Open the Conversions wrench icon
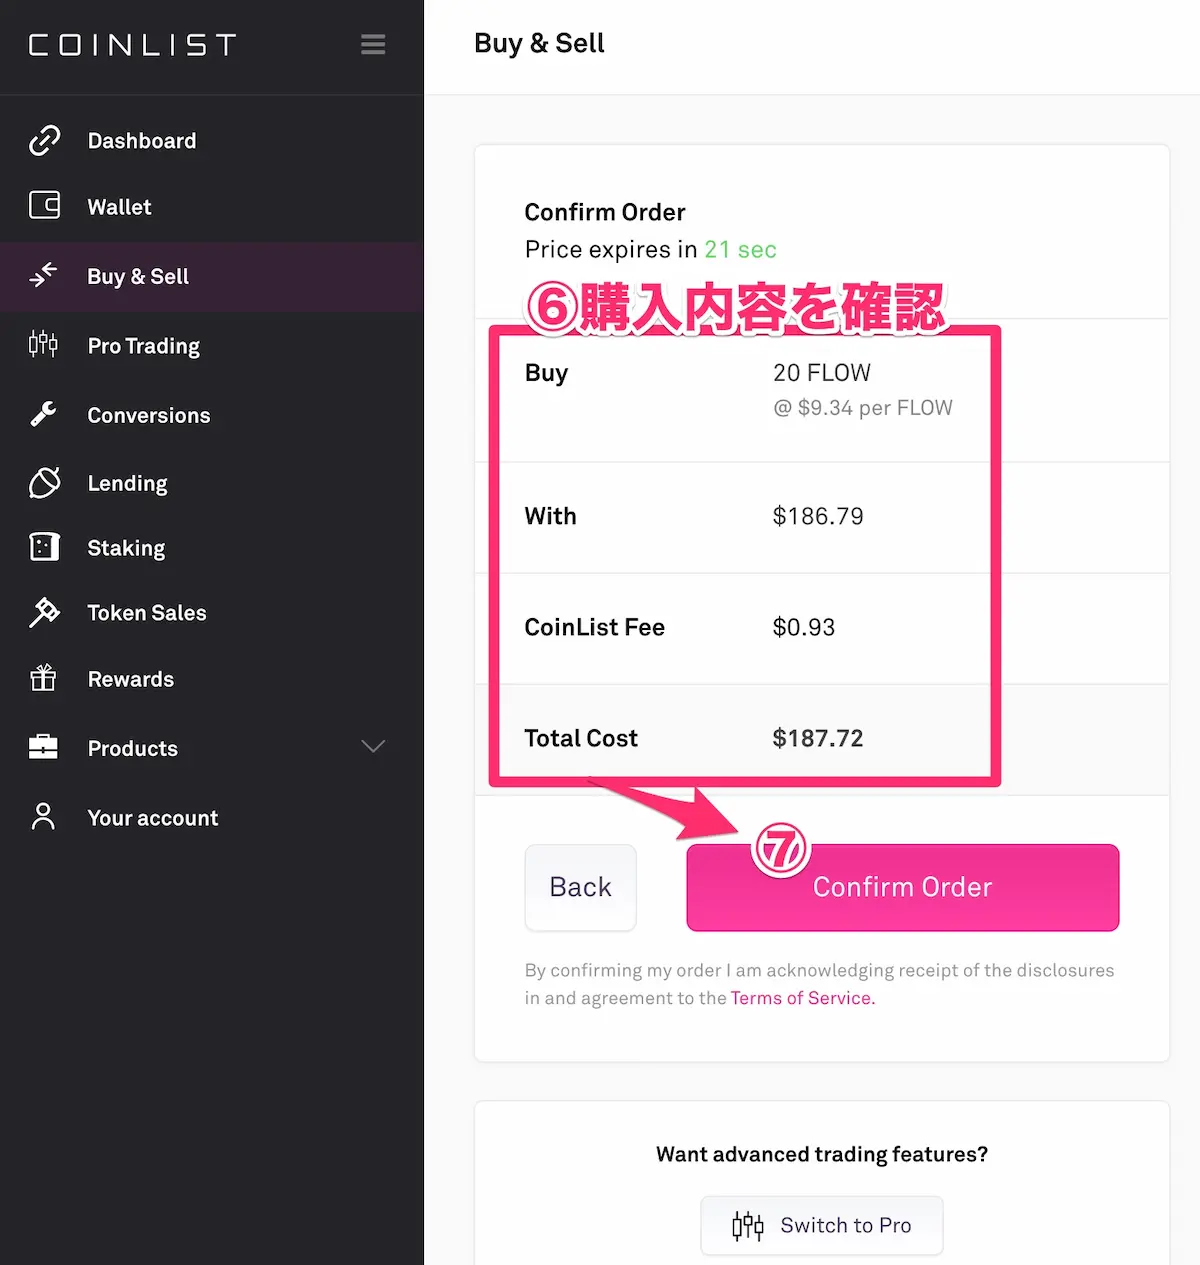Viewport: 1200px width, 1265px height. (x=44, y=414)
